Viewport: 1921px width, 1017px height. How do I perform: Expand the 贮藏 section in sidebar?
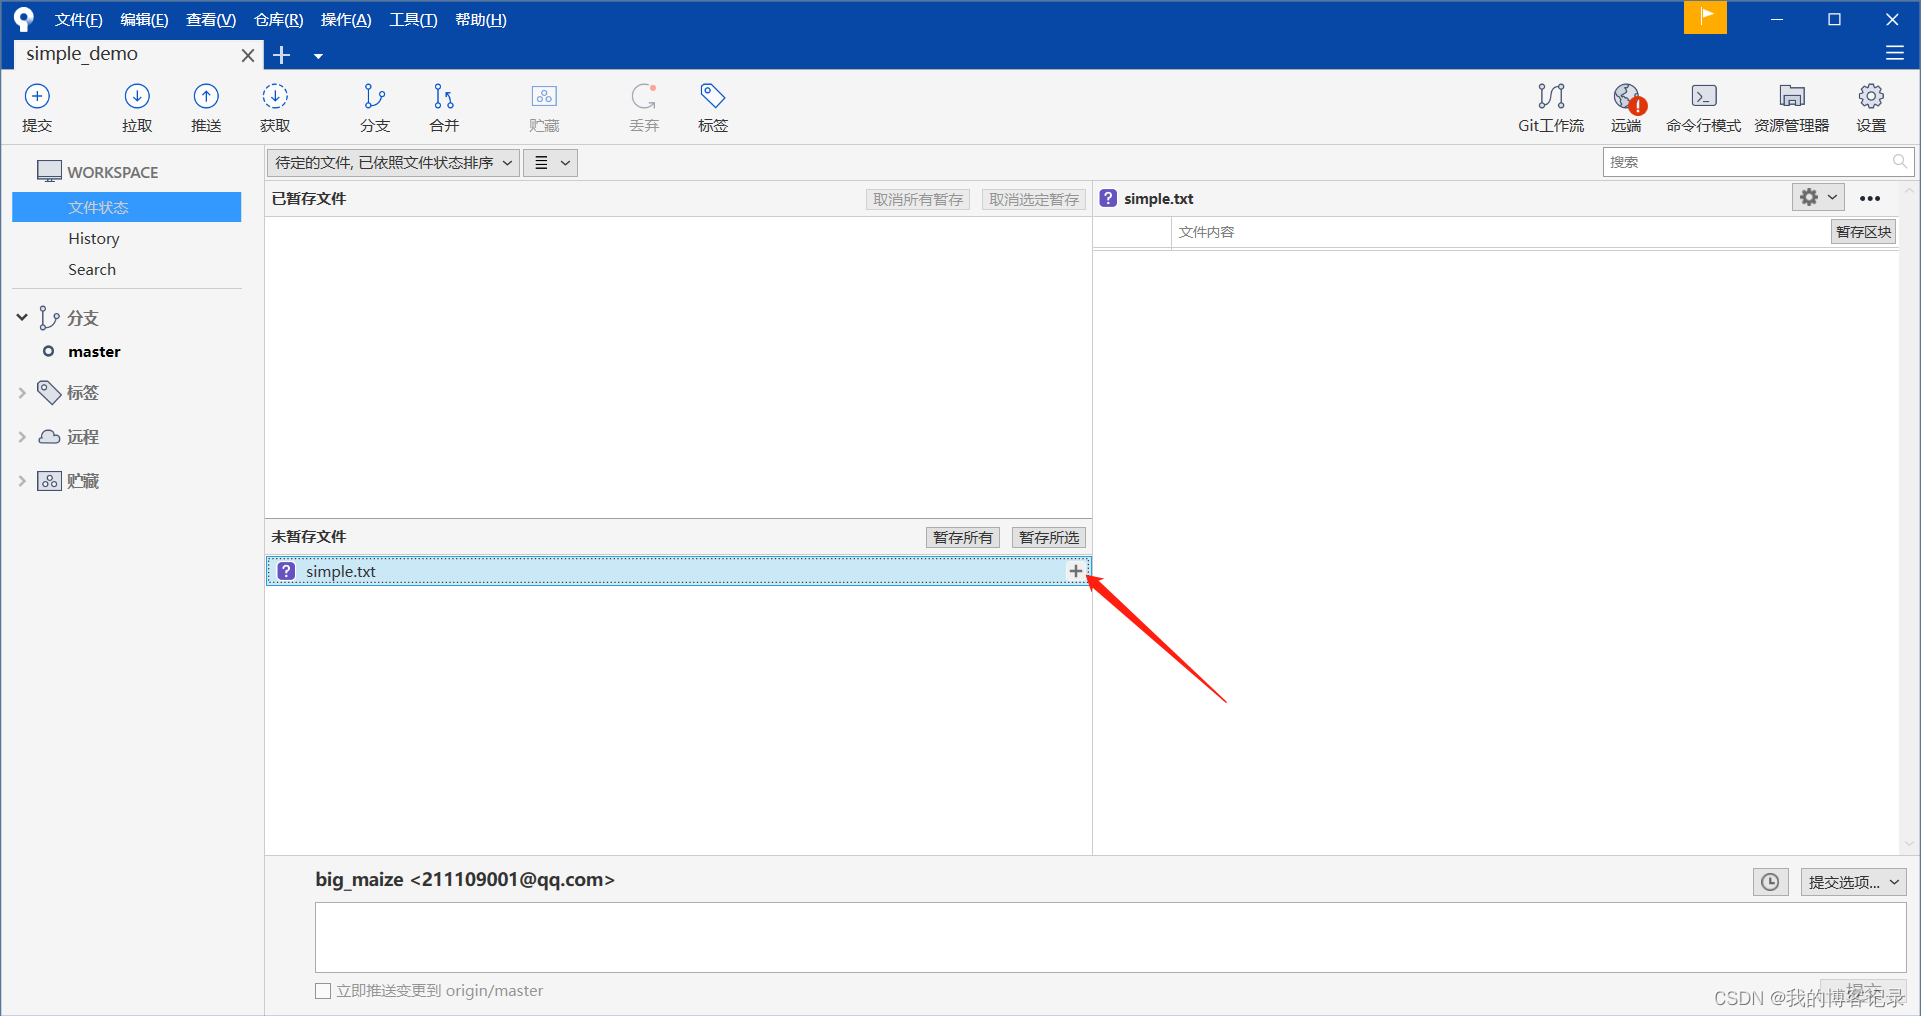point(22,481)
